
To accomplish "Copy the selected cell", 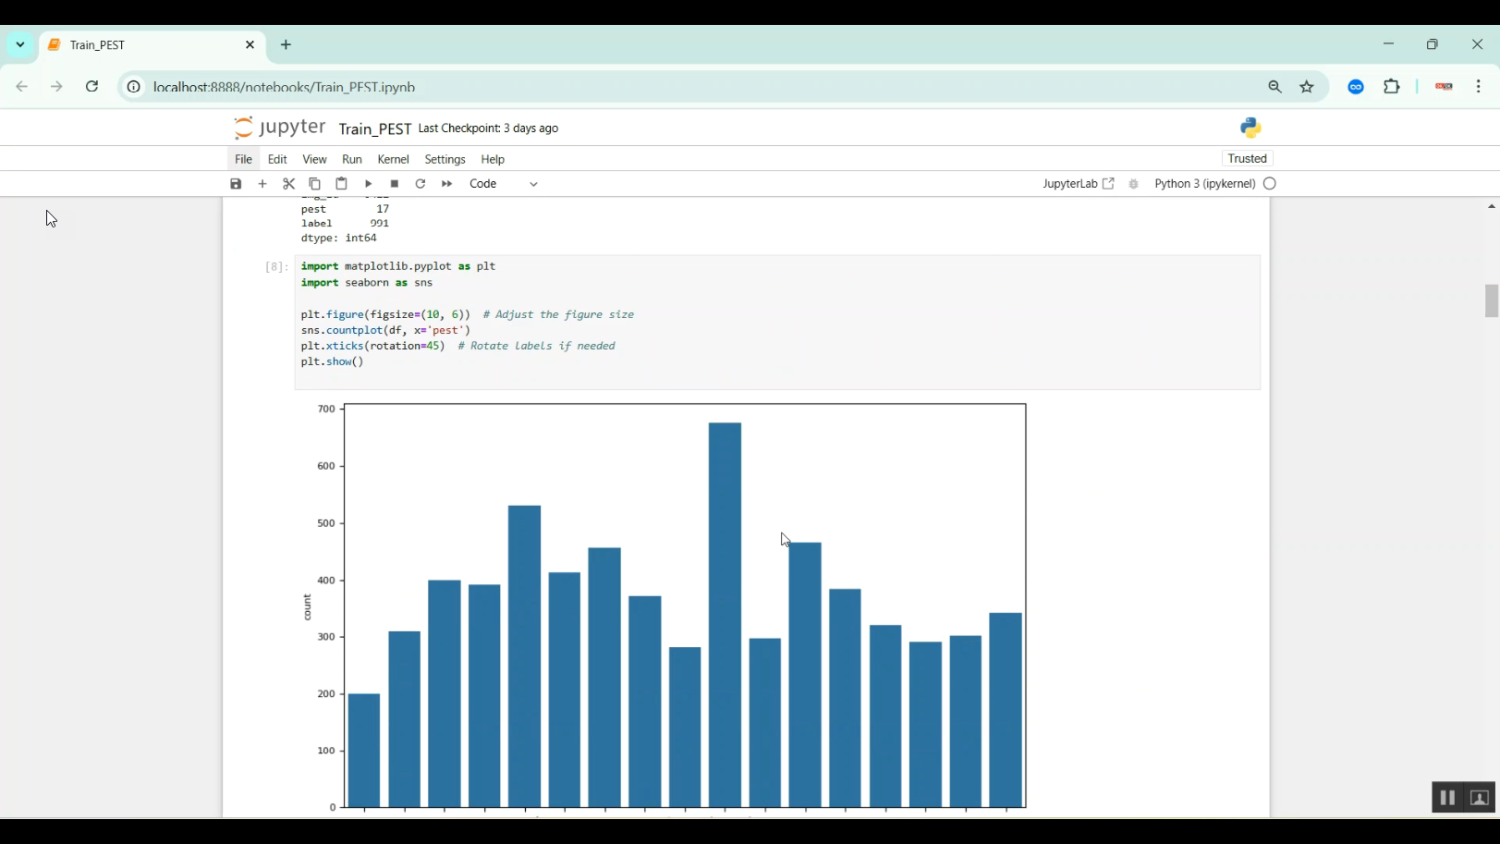I will point(315,184).
